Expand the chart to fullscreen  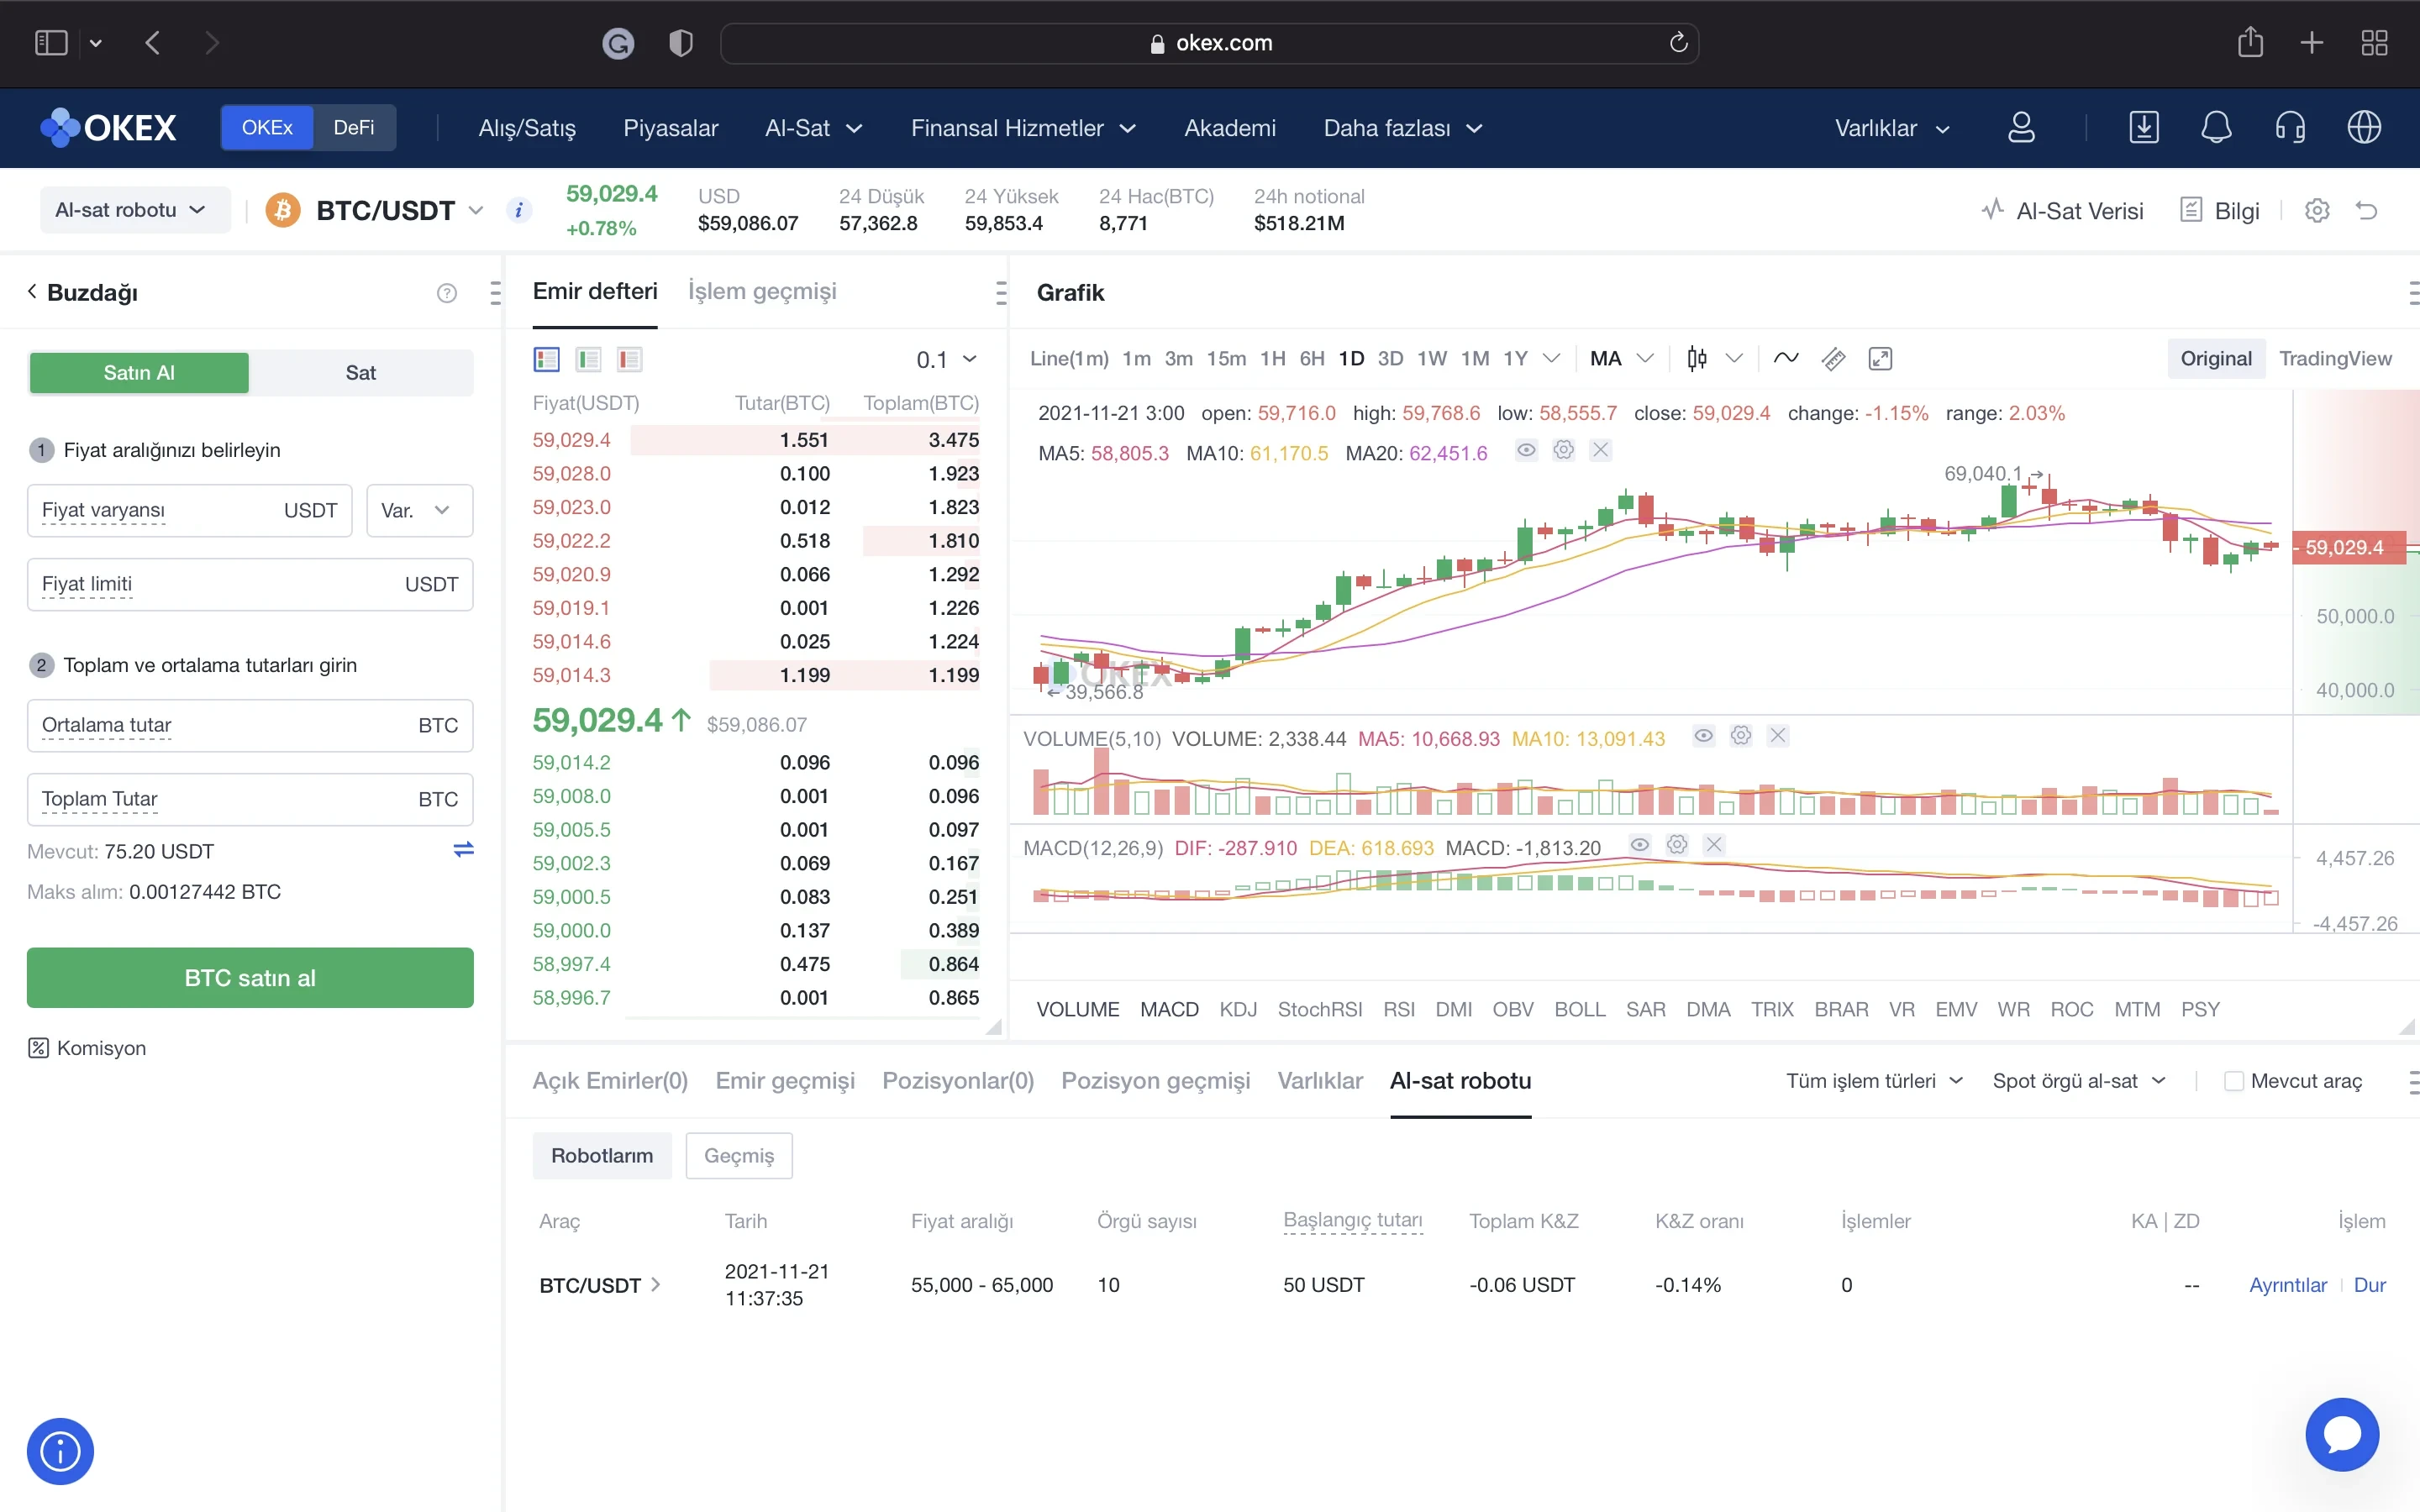(1880, 358)
